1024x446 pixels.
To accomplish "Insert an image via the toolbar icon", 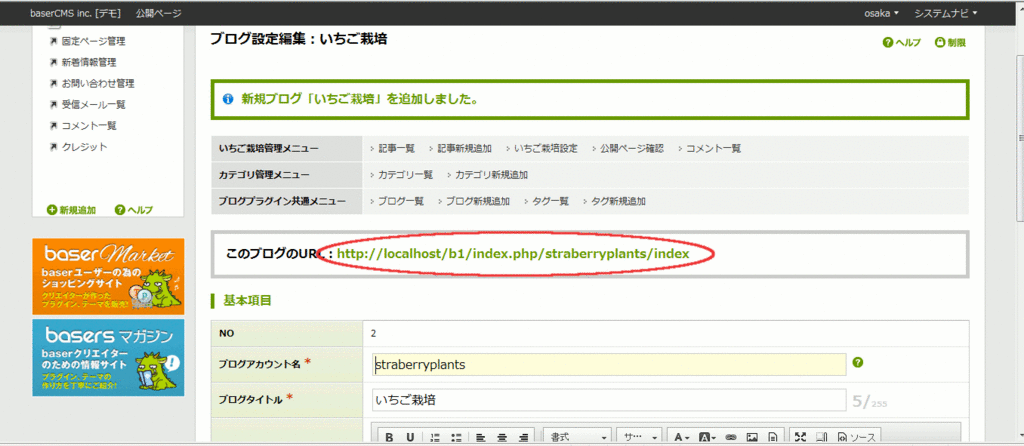I will coord(752,438).
